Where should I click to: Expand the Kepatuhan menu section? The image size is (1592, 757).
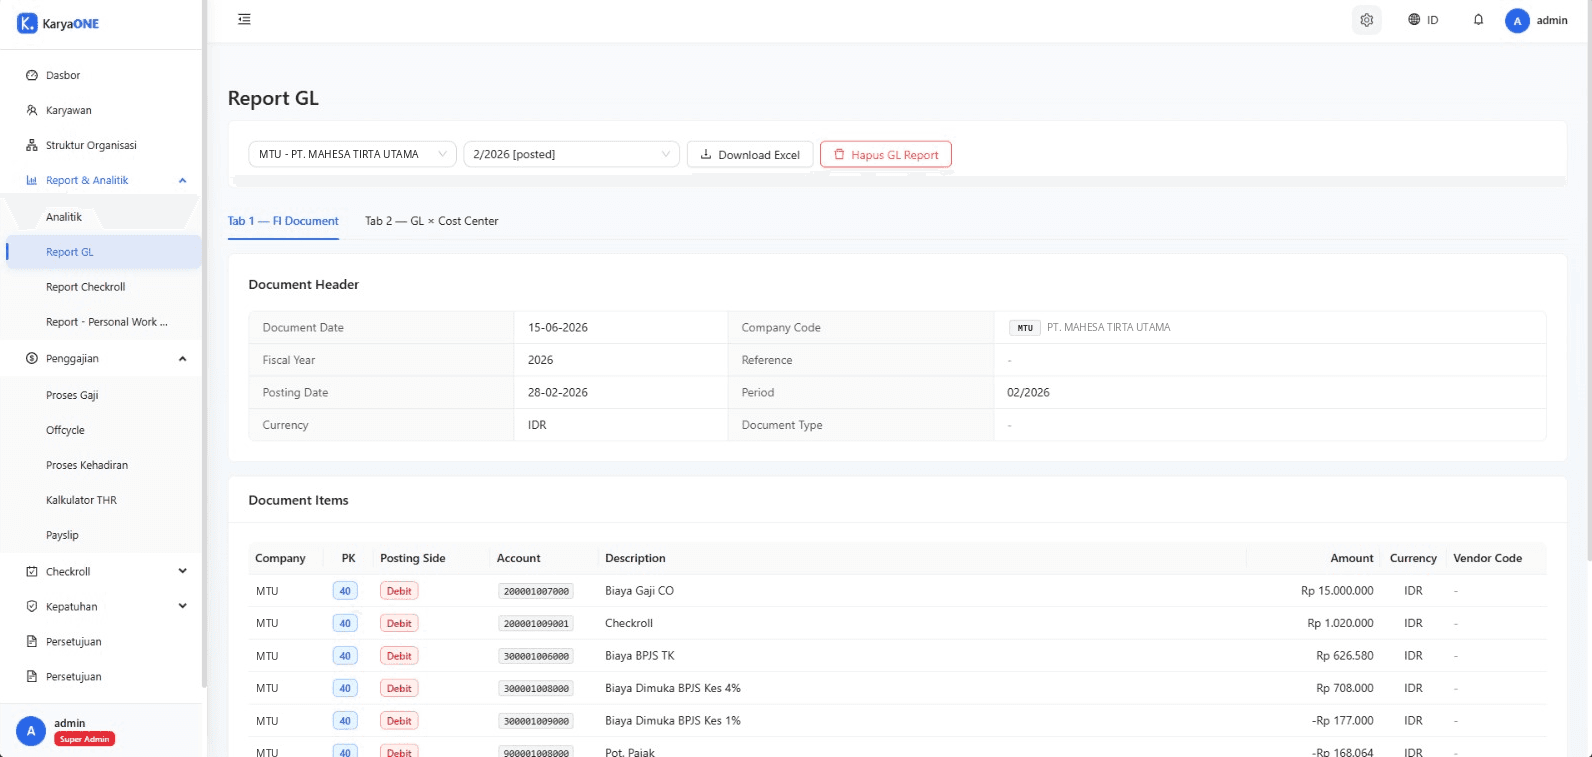pyautogui.click(x=182, y=606)
